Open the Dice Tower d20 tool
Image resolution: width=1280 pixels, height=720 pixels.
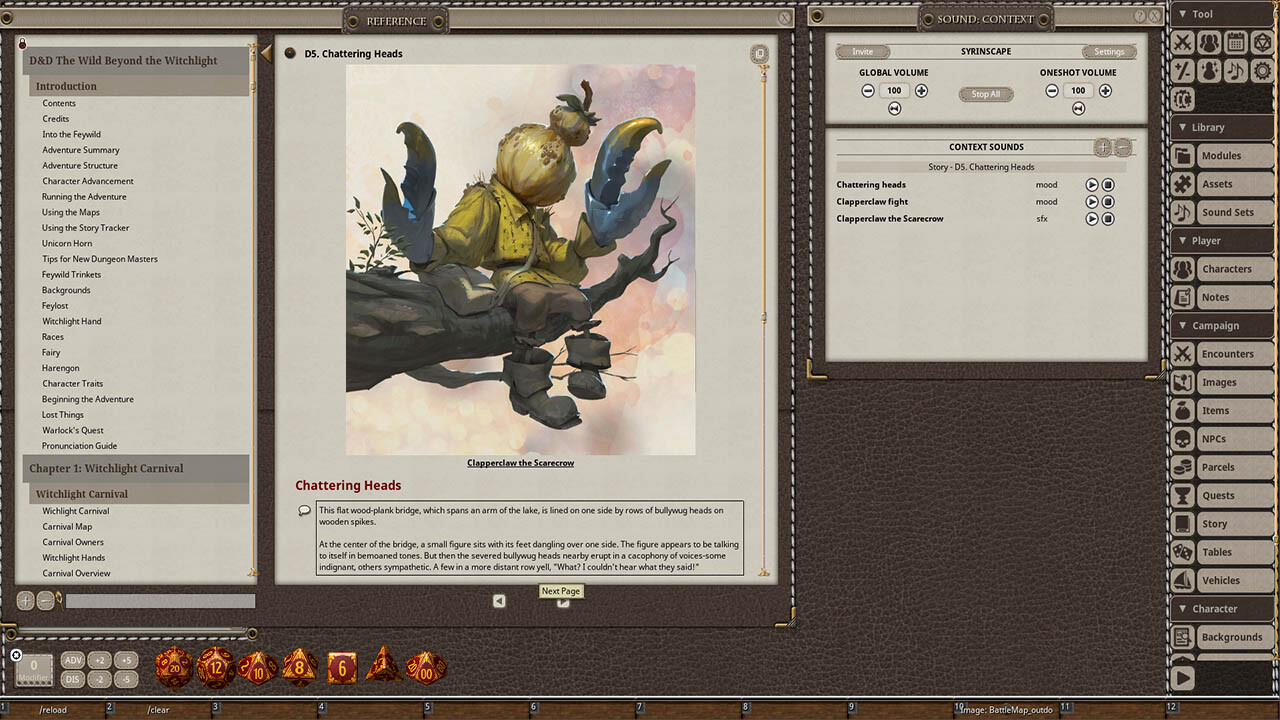[1261, 42]
